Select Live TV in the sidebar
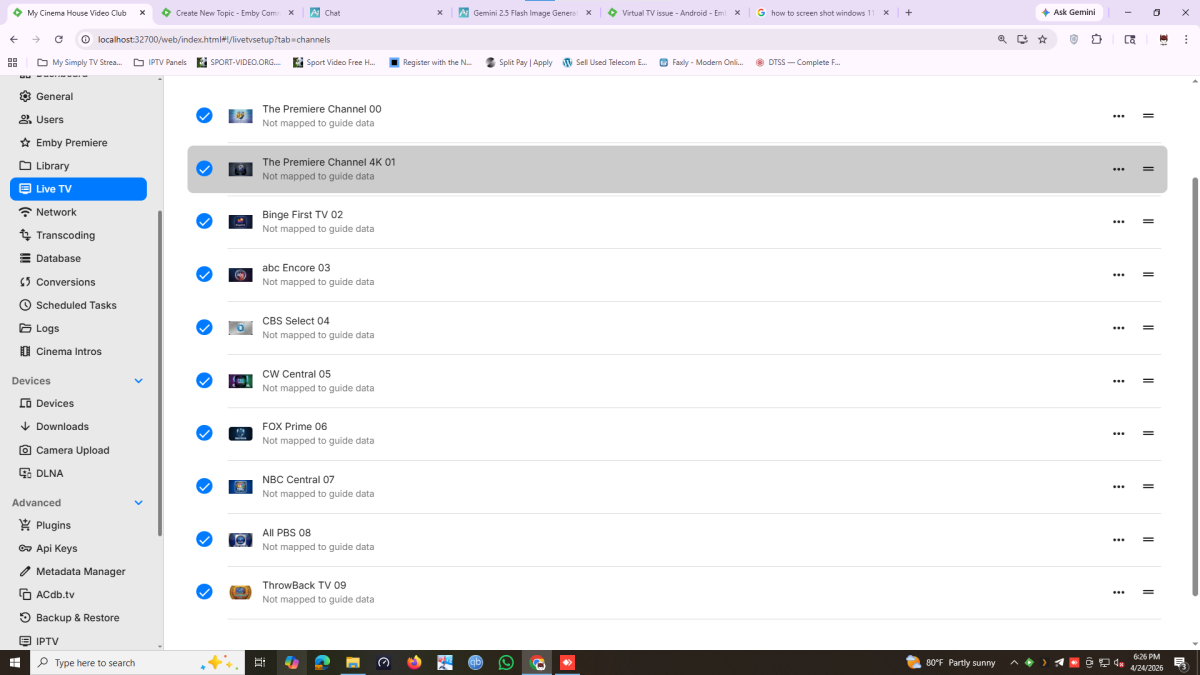Screen dimensions: 1200x675 (x=78, y=189)
